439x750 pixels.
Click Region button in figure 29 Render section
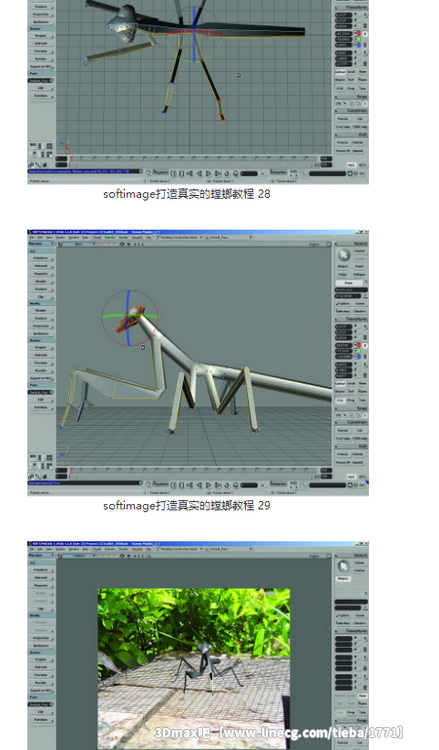[x=43, y=348]
